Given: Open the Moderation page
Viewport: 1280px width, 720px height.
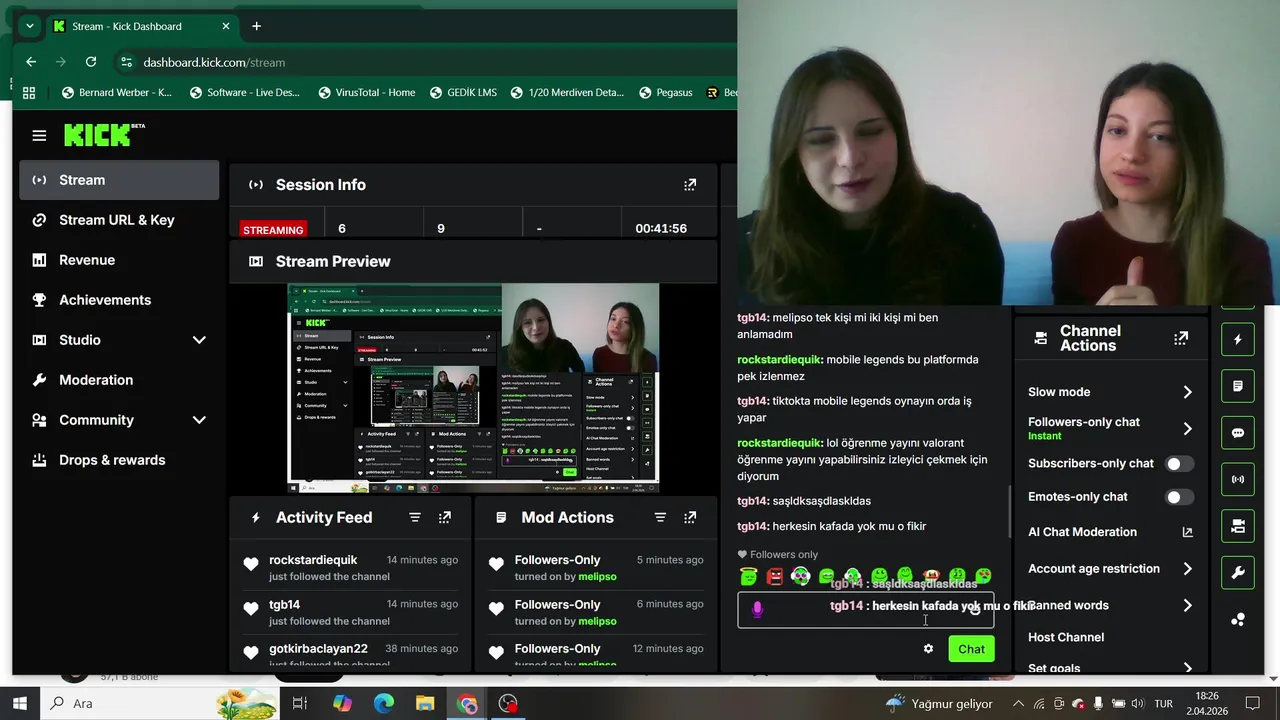Looking at the screenshot, I should click(x=119, y=380).
